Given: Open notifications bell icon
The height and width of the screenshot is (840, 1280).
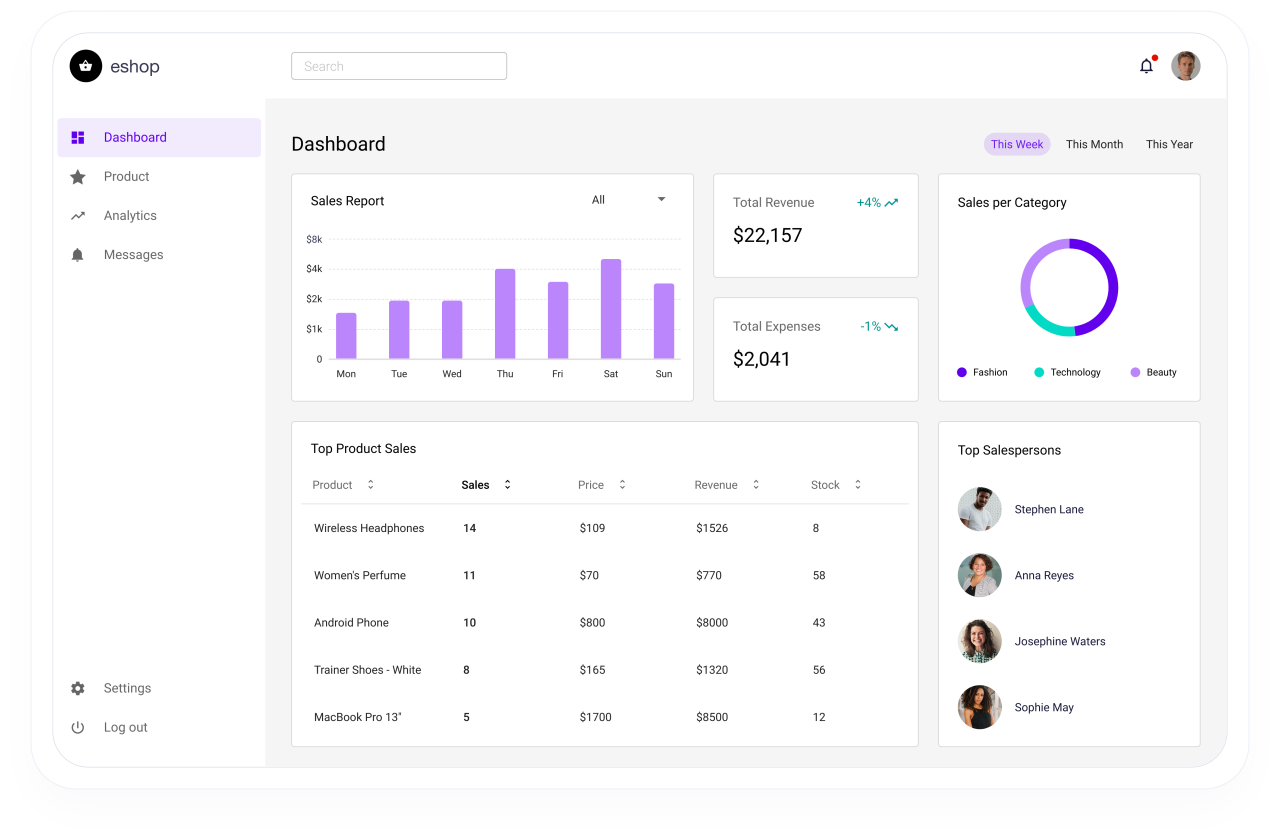Looking at the screenshot, I should [x=1146, y=66].
